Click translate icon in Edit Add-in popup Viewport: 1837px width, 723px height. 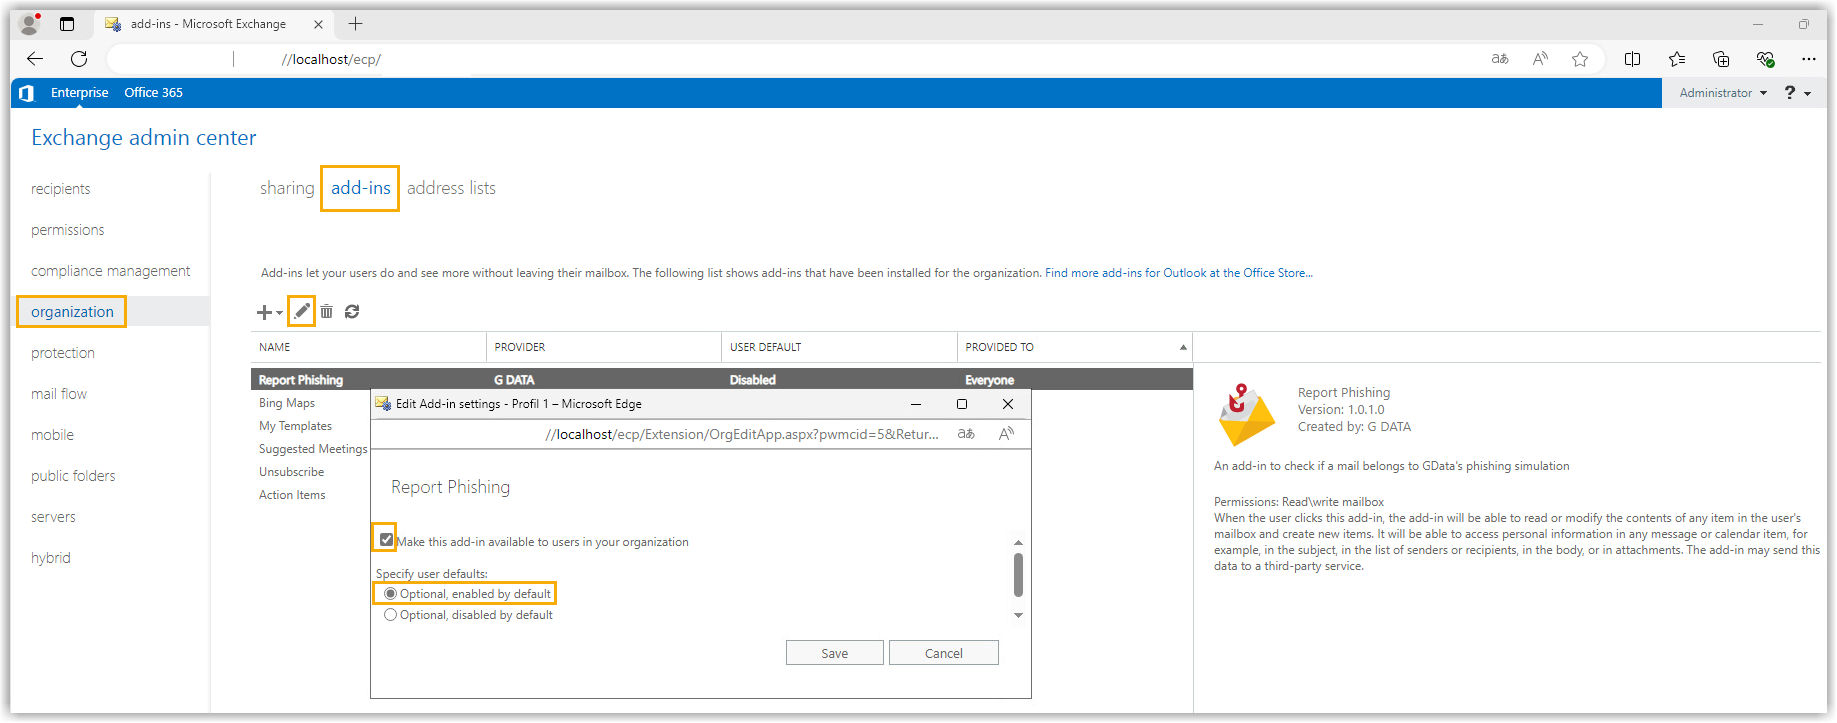(x=966, y=434)
